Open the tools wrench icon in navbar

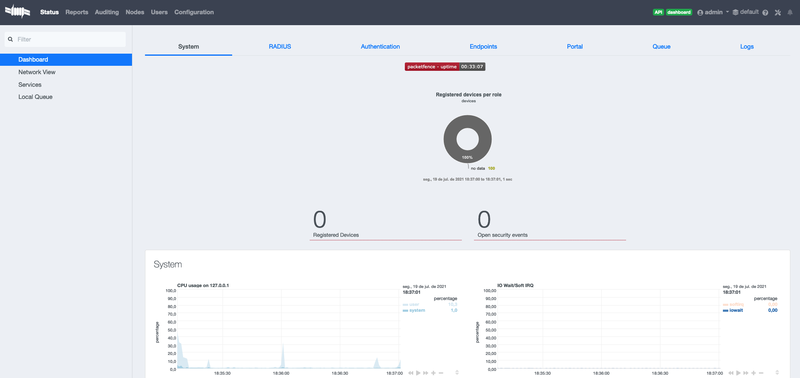click(x=778, y=13)
